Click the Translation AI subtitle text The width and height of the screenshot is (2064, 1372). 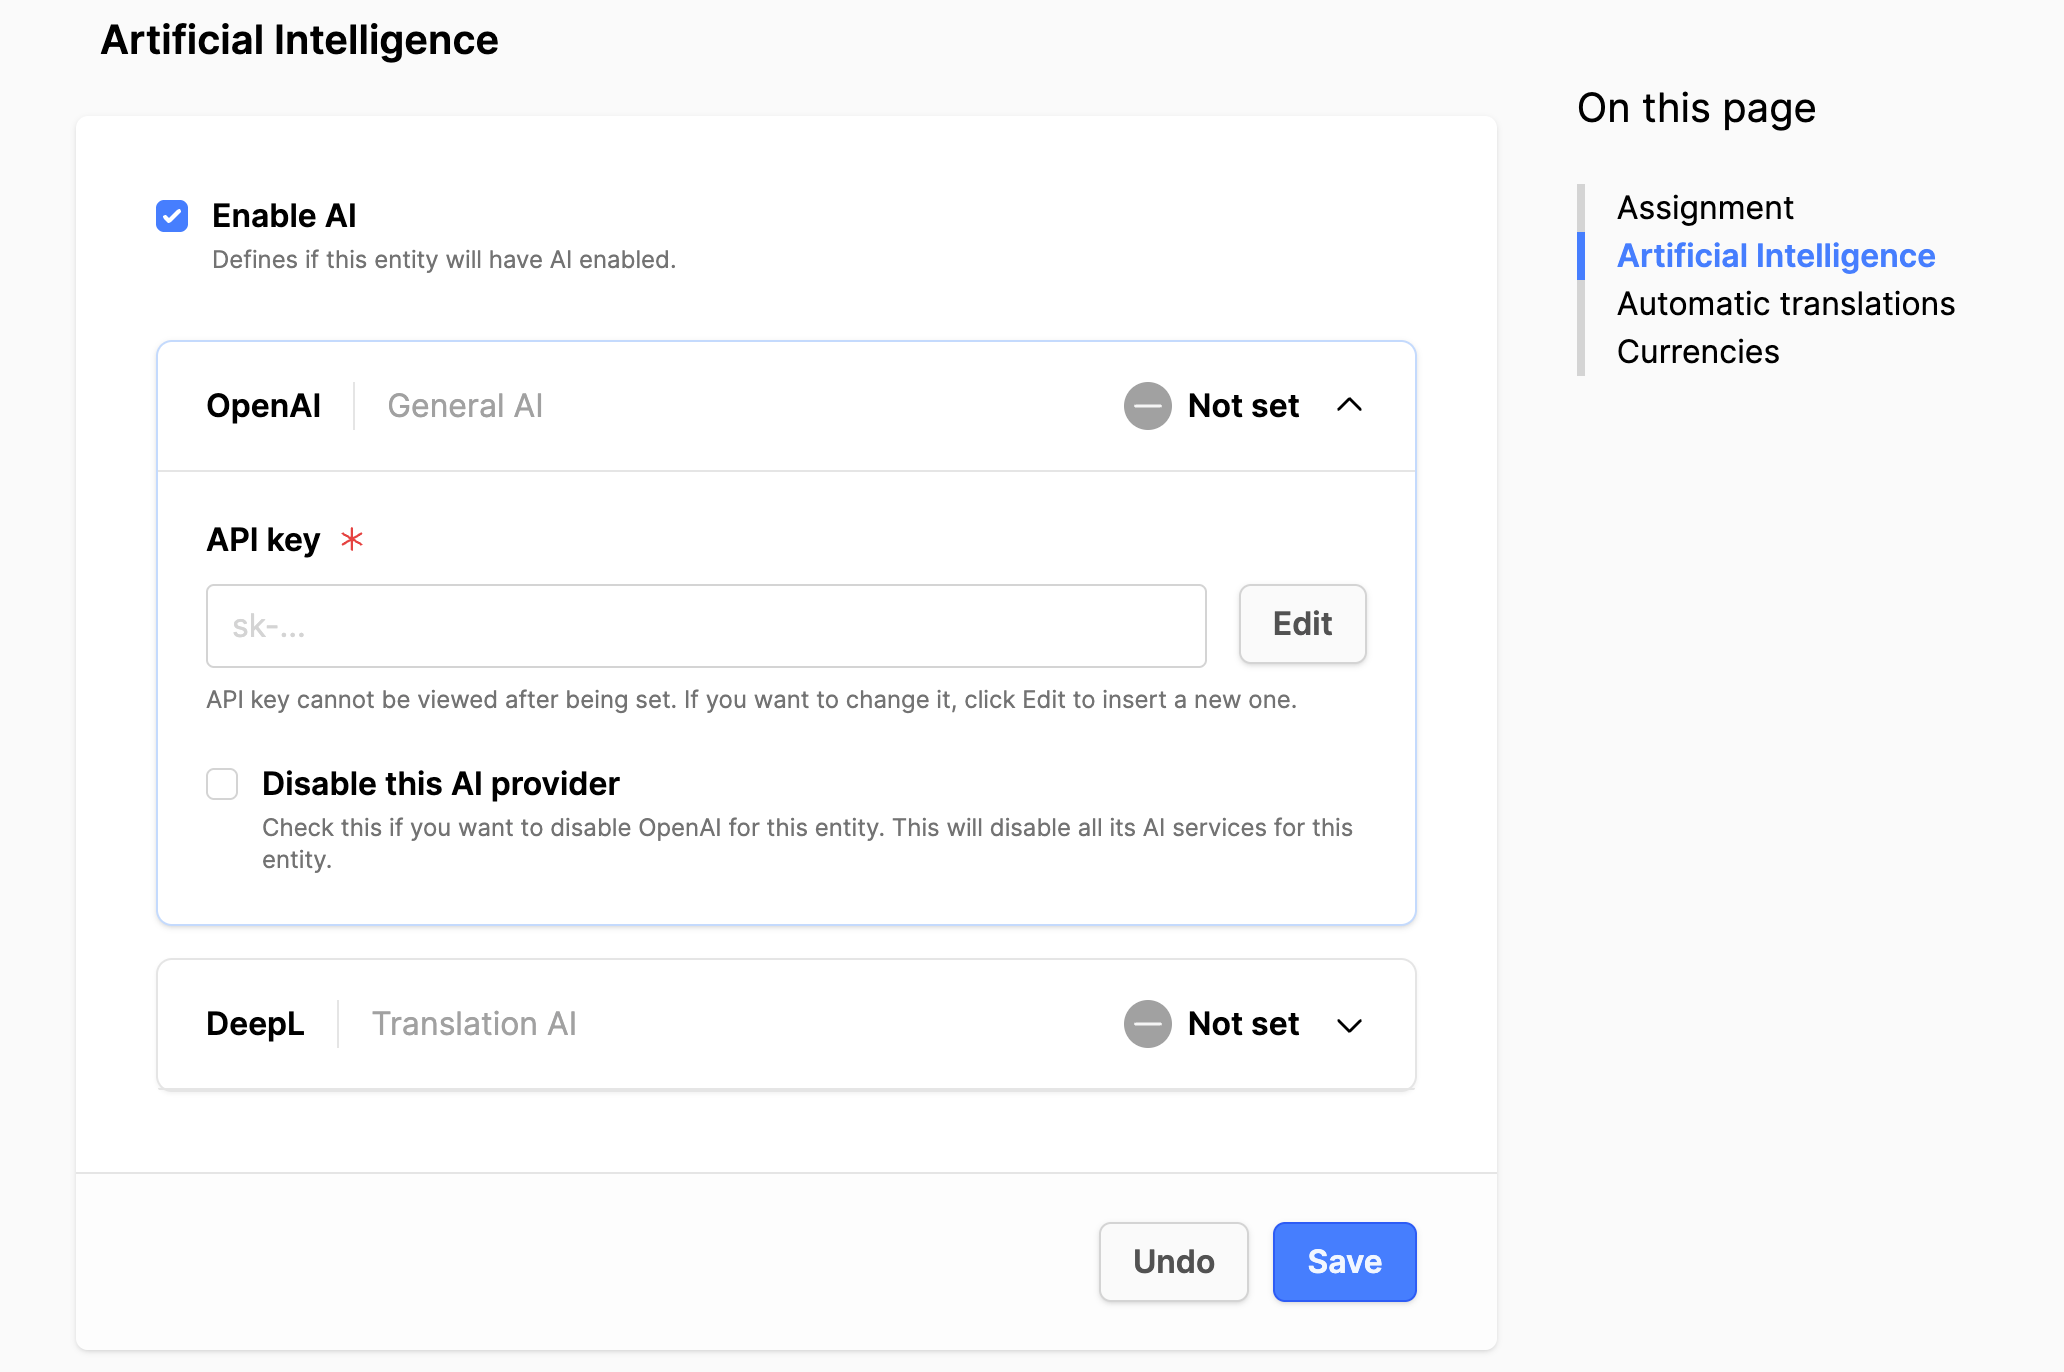click(x=474, y=1024)
